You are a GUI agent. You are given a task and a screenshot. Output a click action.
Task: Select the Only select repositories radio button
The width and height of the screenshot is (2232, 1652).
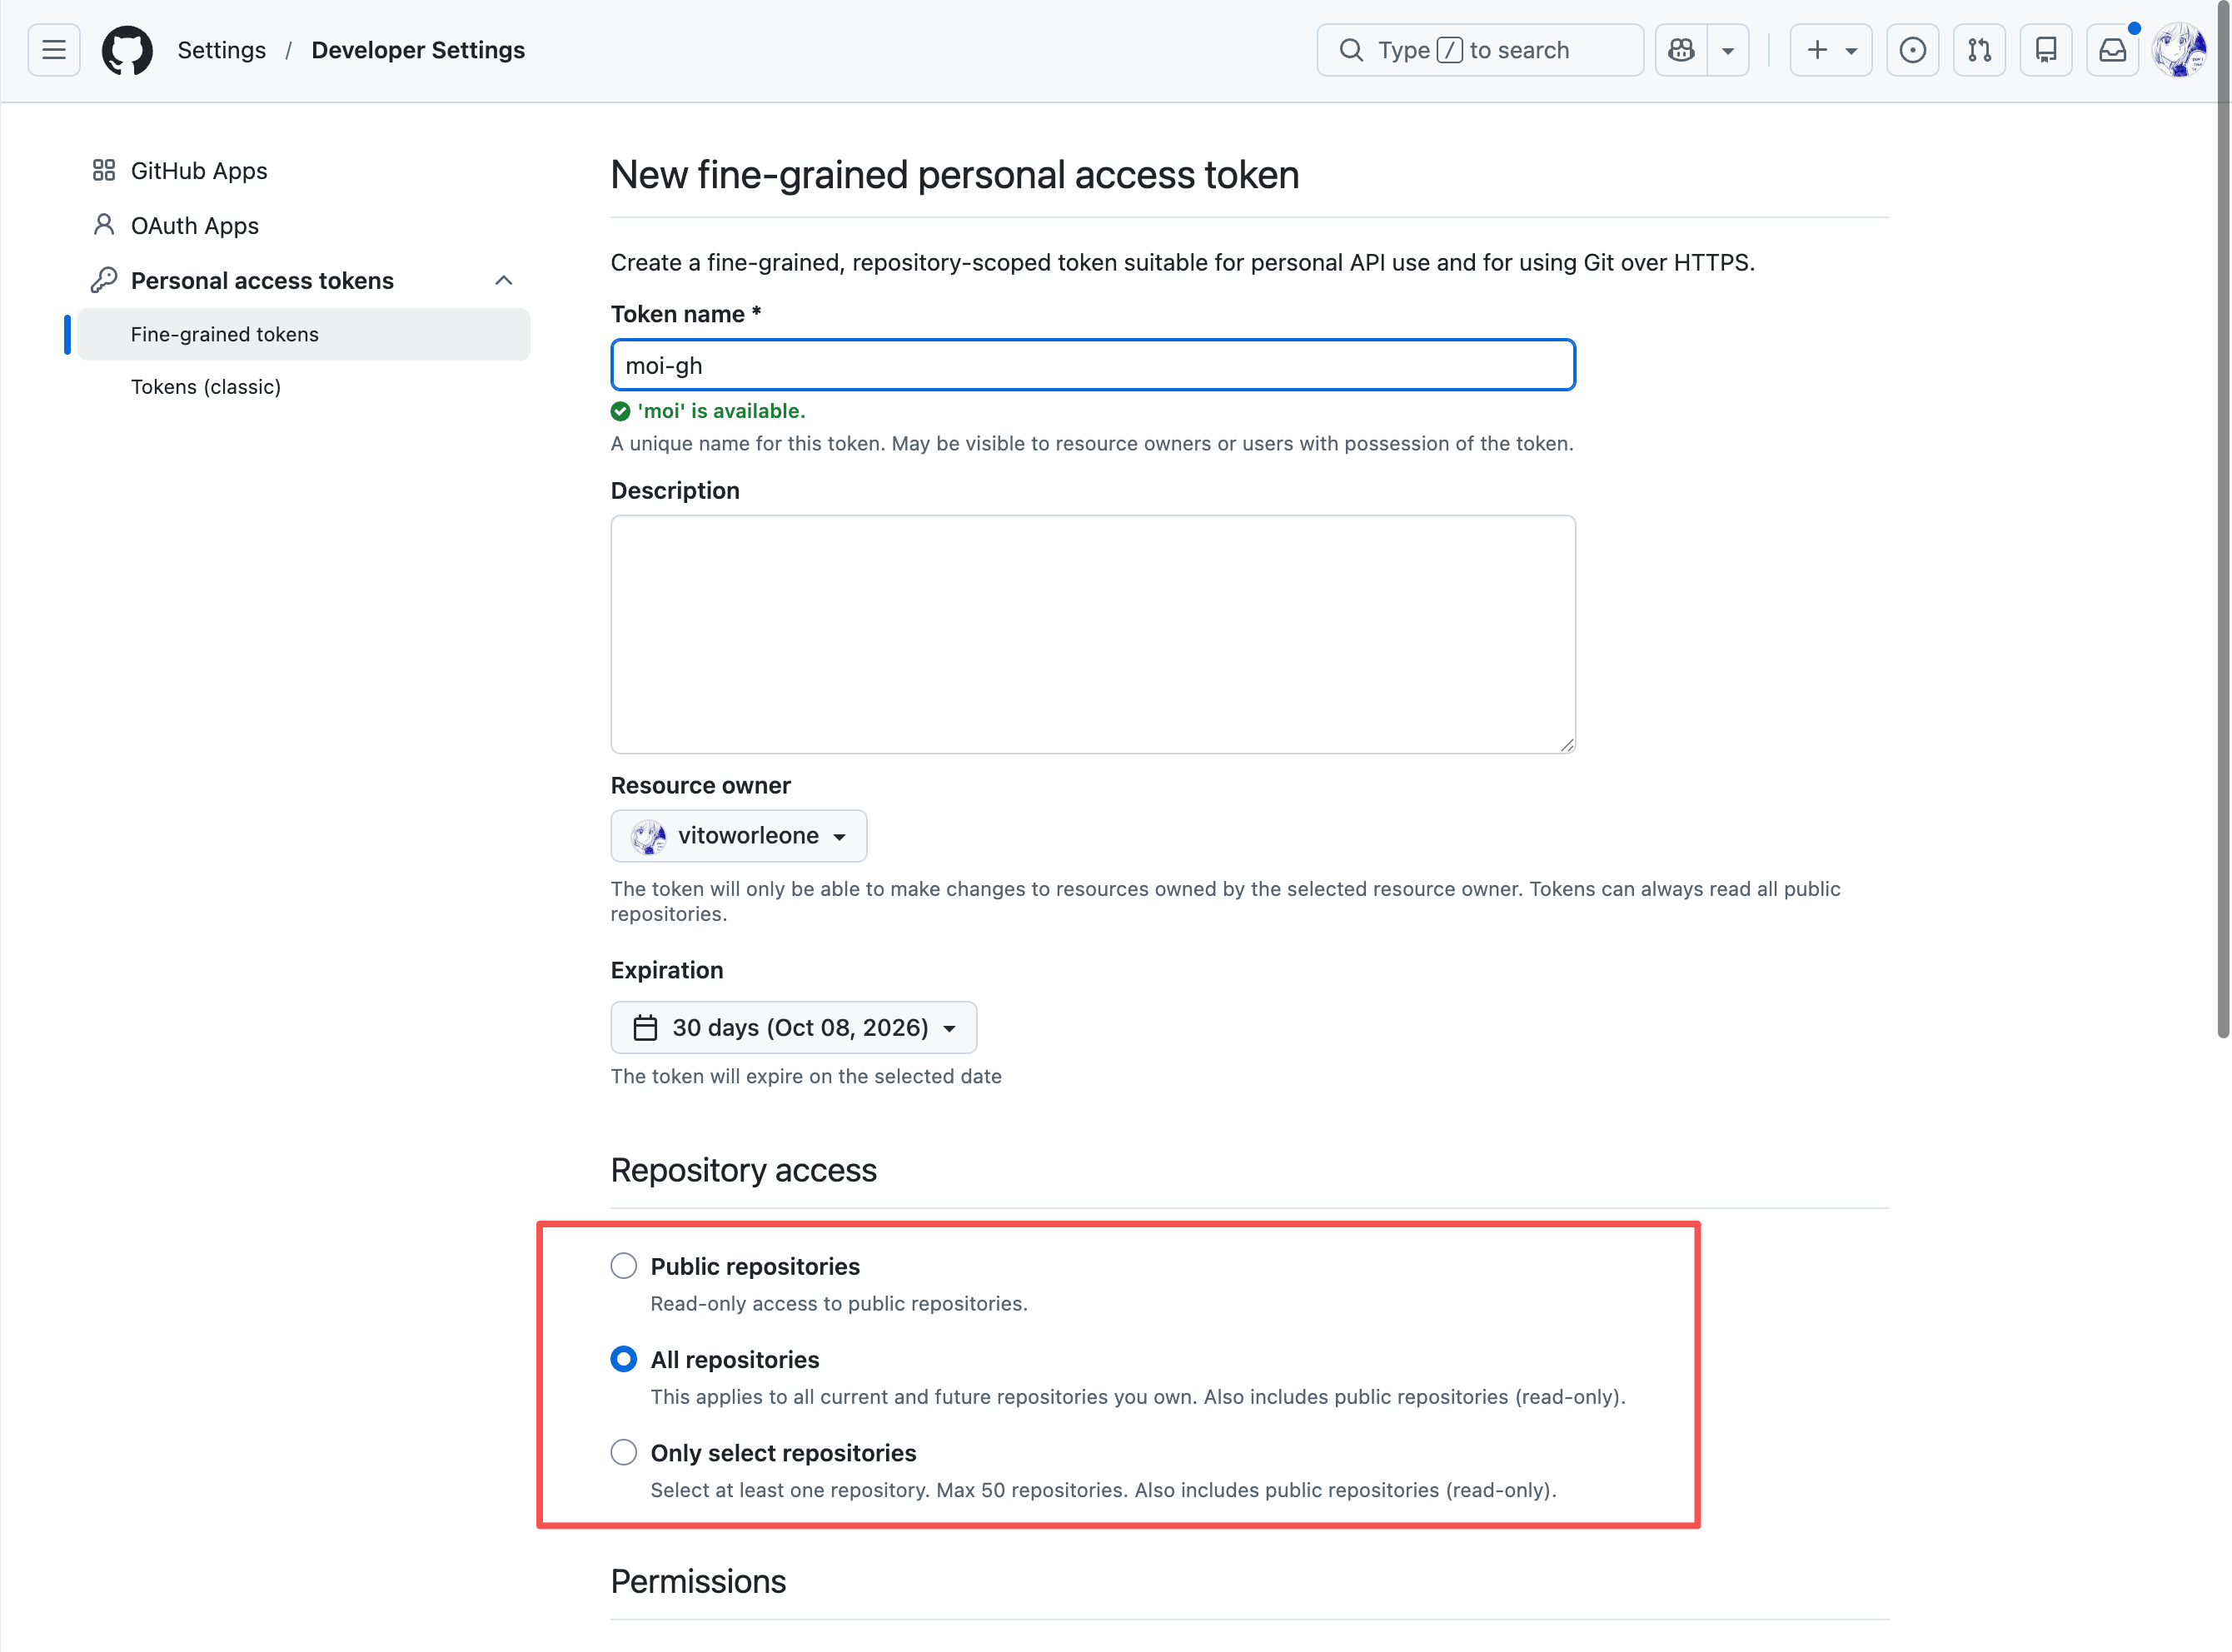tap(624, 1452)
